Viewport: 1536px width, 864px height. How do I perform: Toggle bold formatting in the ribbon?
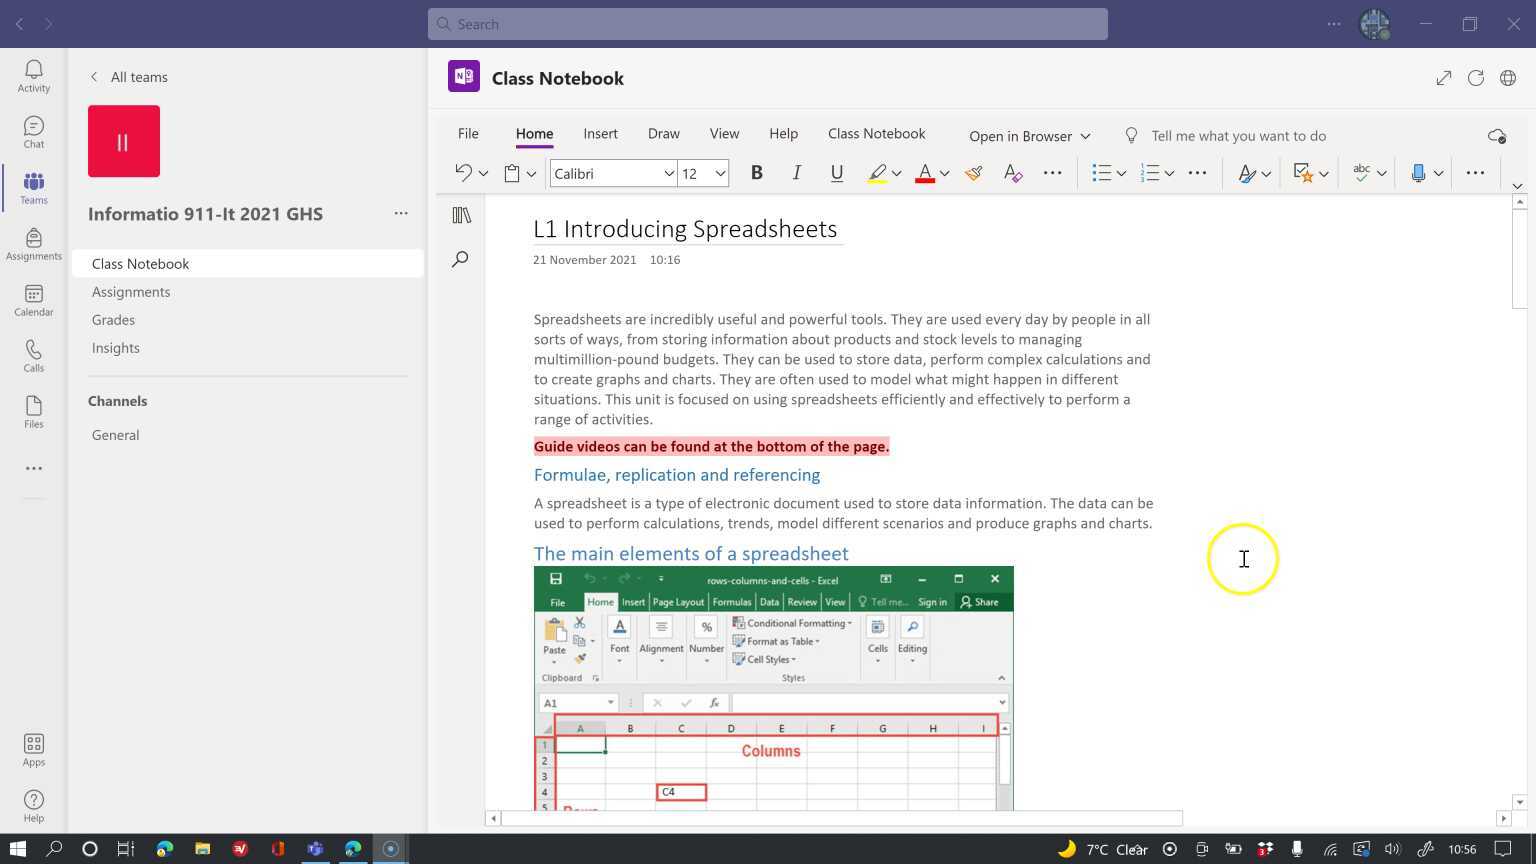(x=756, y=173)
